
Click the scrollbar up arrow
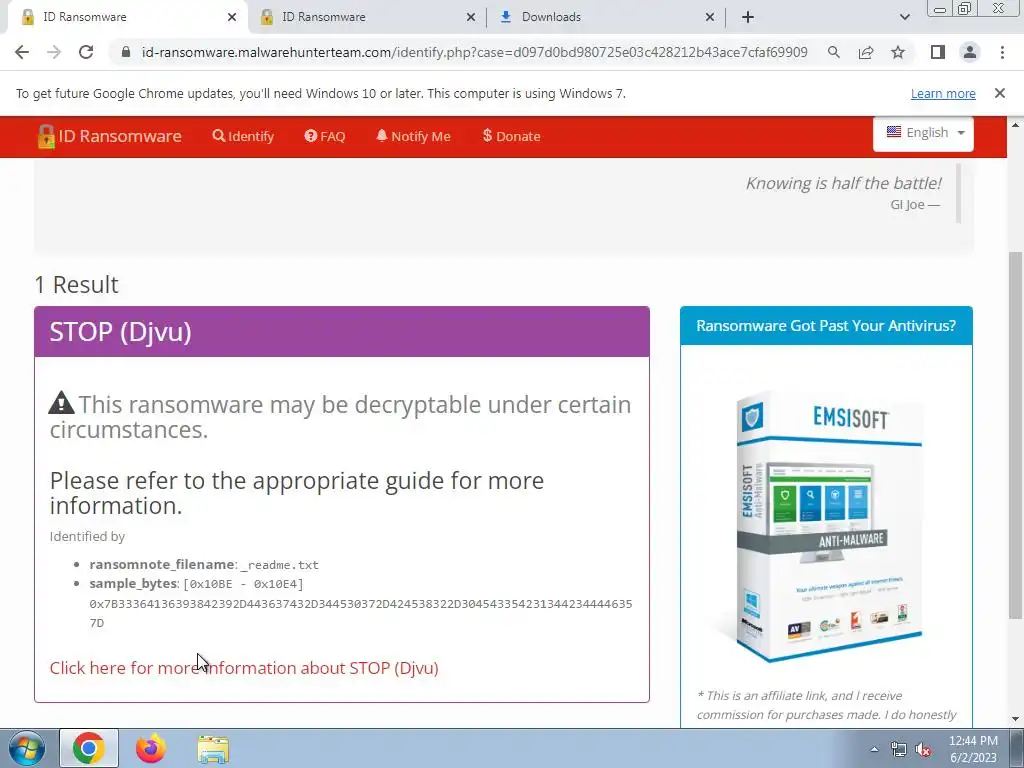[x=1015, y=124]
